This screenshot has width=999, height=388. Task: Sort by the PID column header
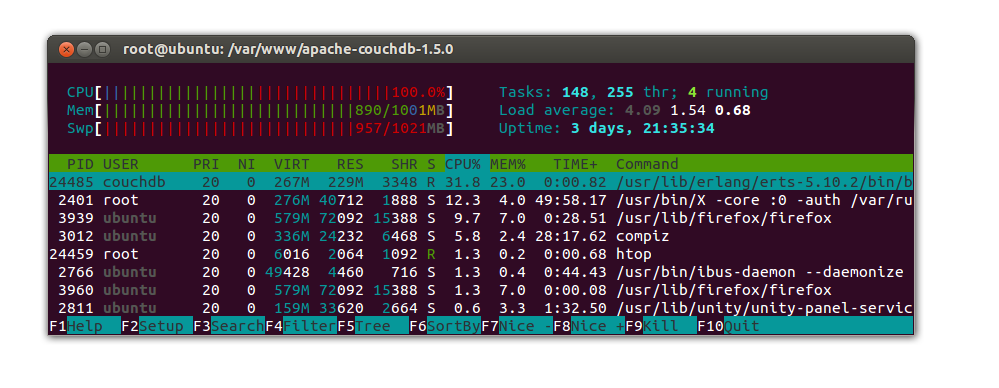pos(80,164)
